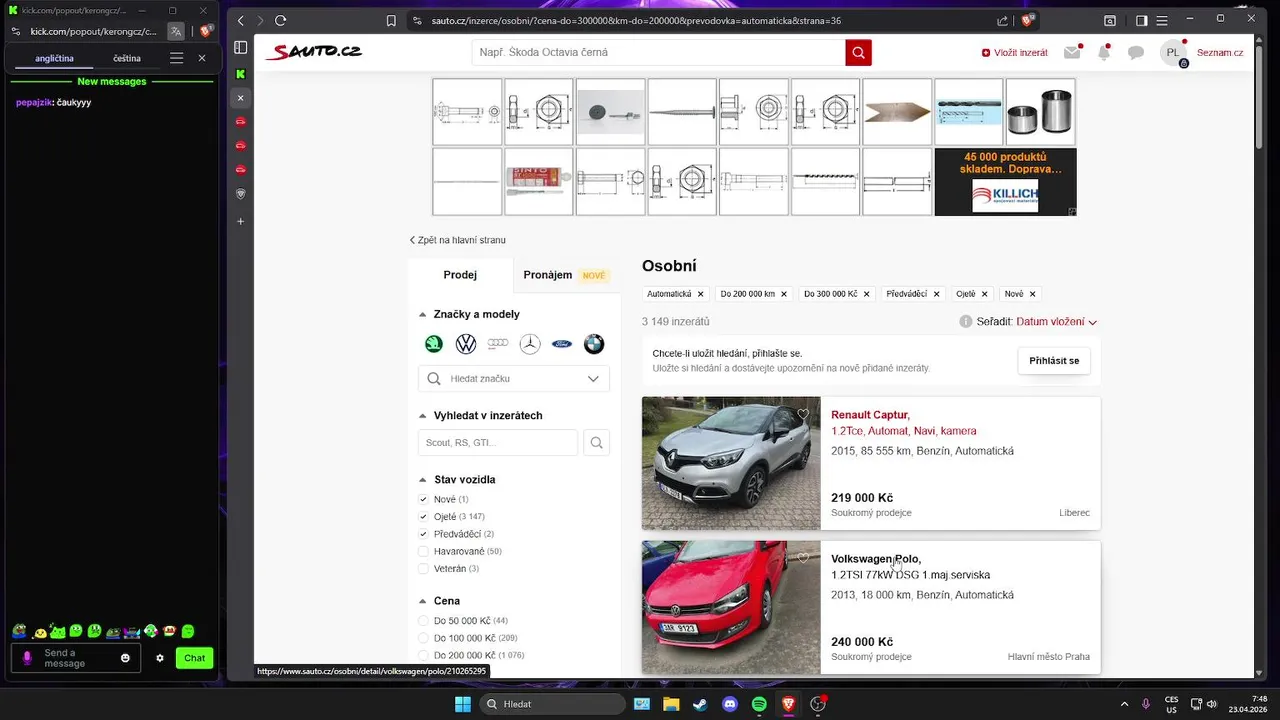Click the Vložit inzerát link
1280x720 pixels.
(1015, 52)
